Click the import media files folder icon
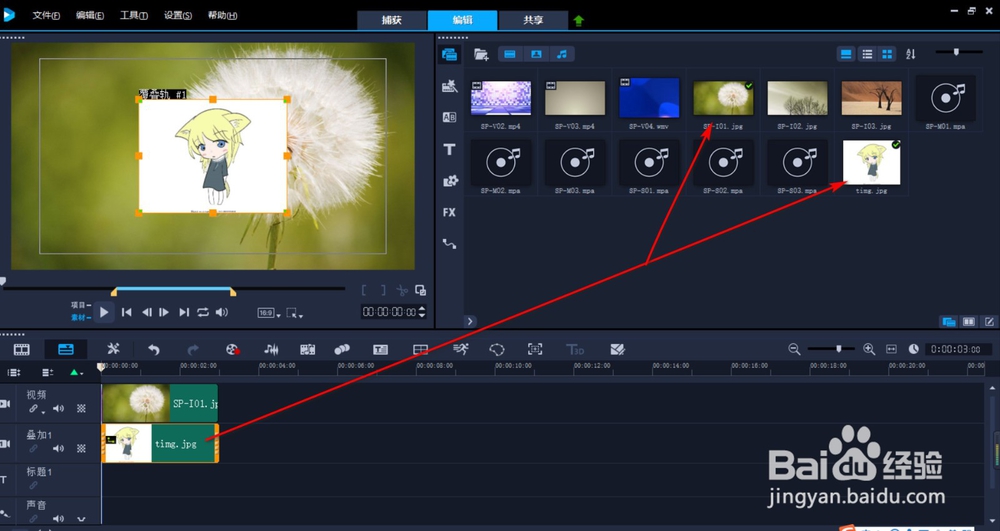 (x=482, y=55)
